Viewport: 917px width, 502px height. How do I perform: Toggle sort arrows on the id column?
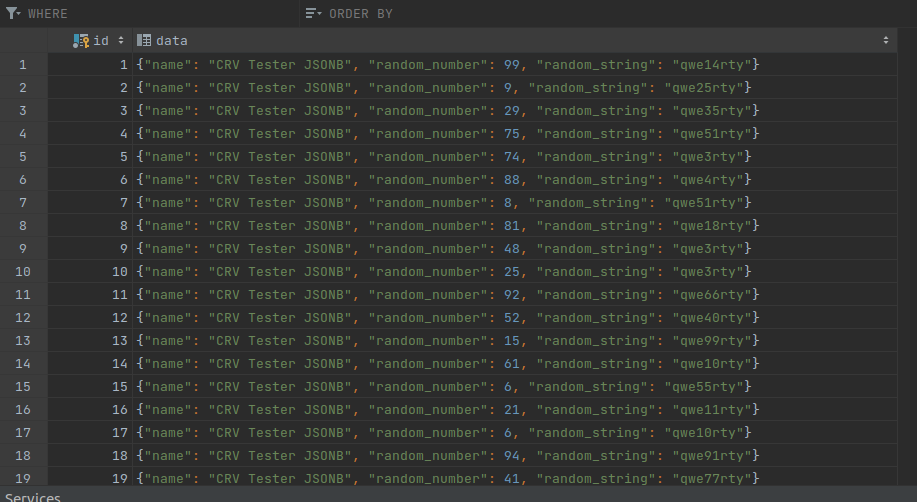(121, 40)
